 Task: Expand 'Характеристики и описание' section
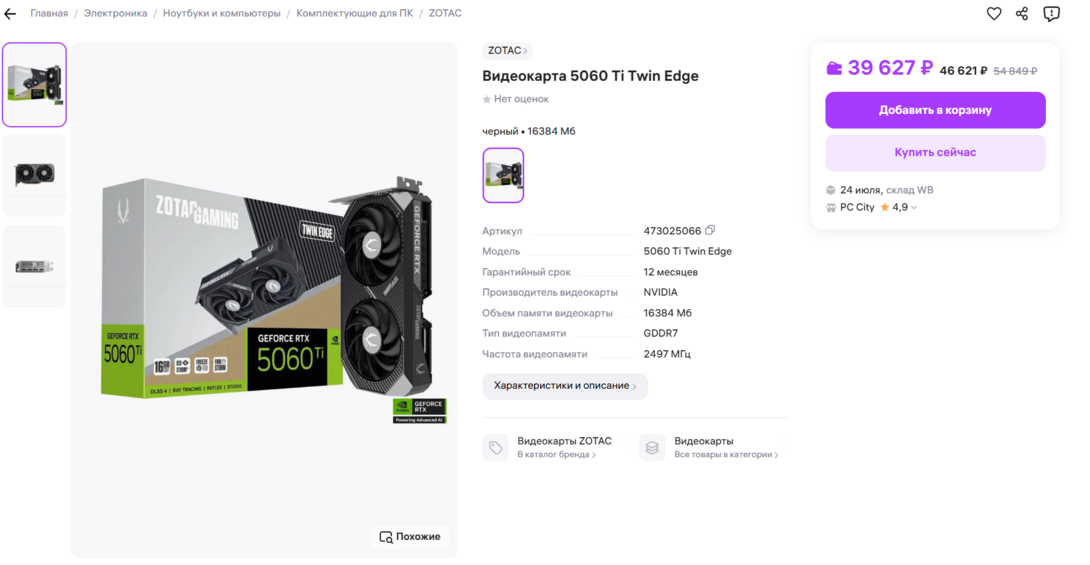565,386
